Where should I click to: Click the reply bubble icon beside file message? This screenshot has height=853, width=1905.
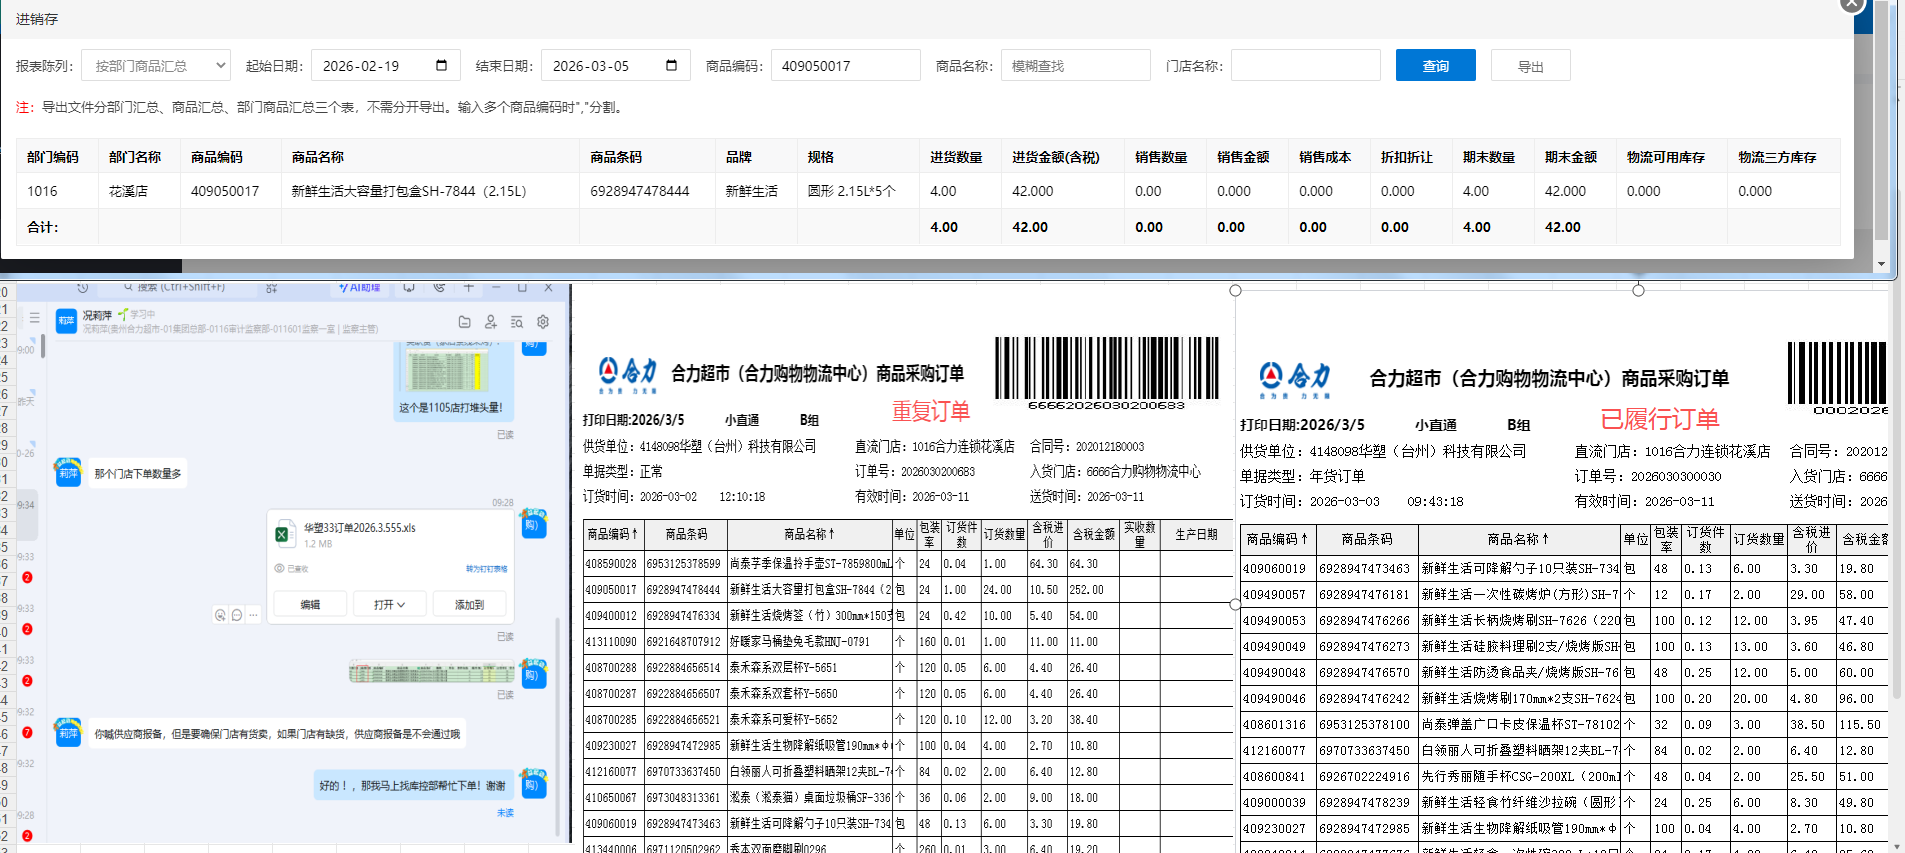click(x=237, y=615)
